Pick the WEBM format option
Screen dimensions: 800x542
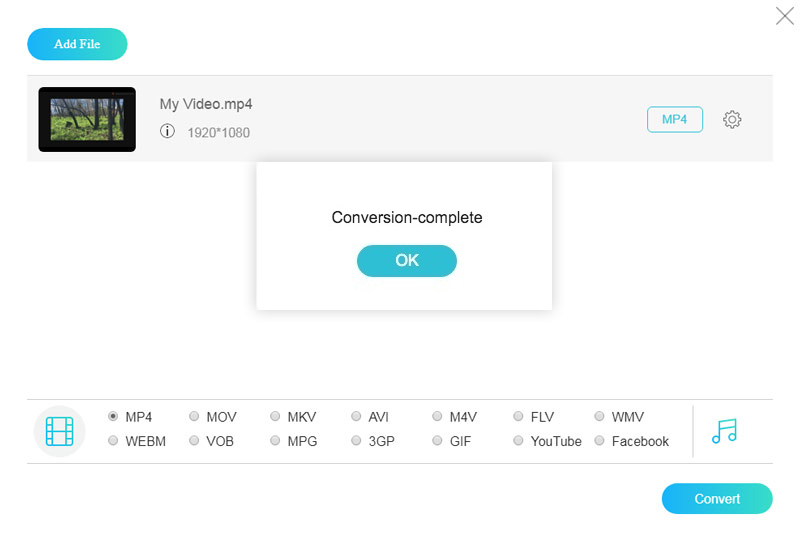coord(114,441)
